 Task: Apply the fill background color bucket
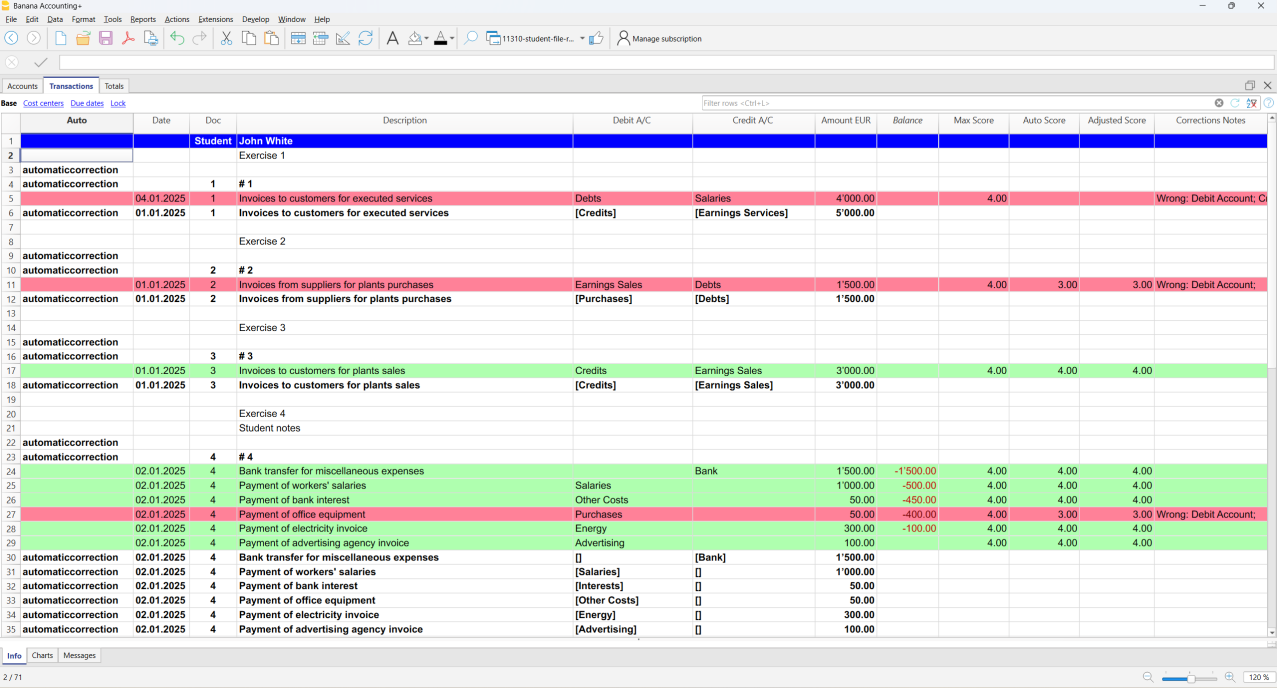click(x=415, y=38)
